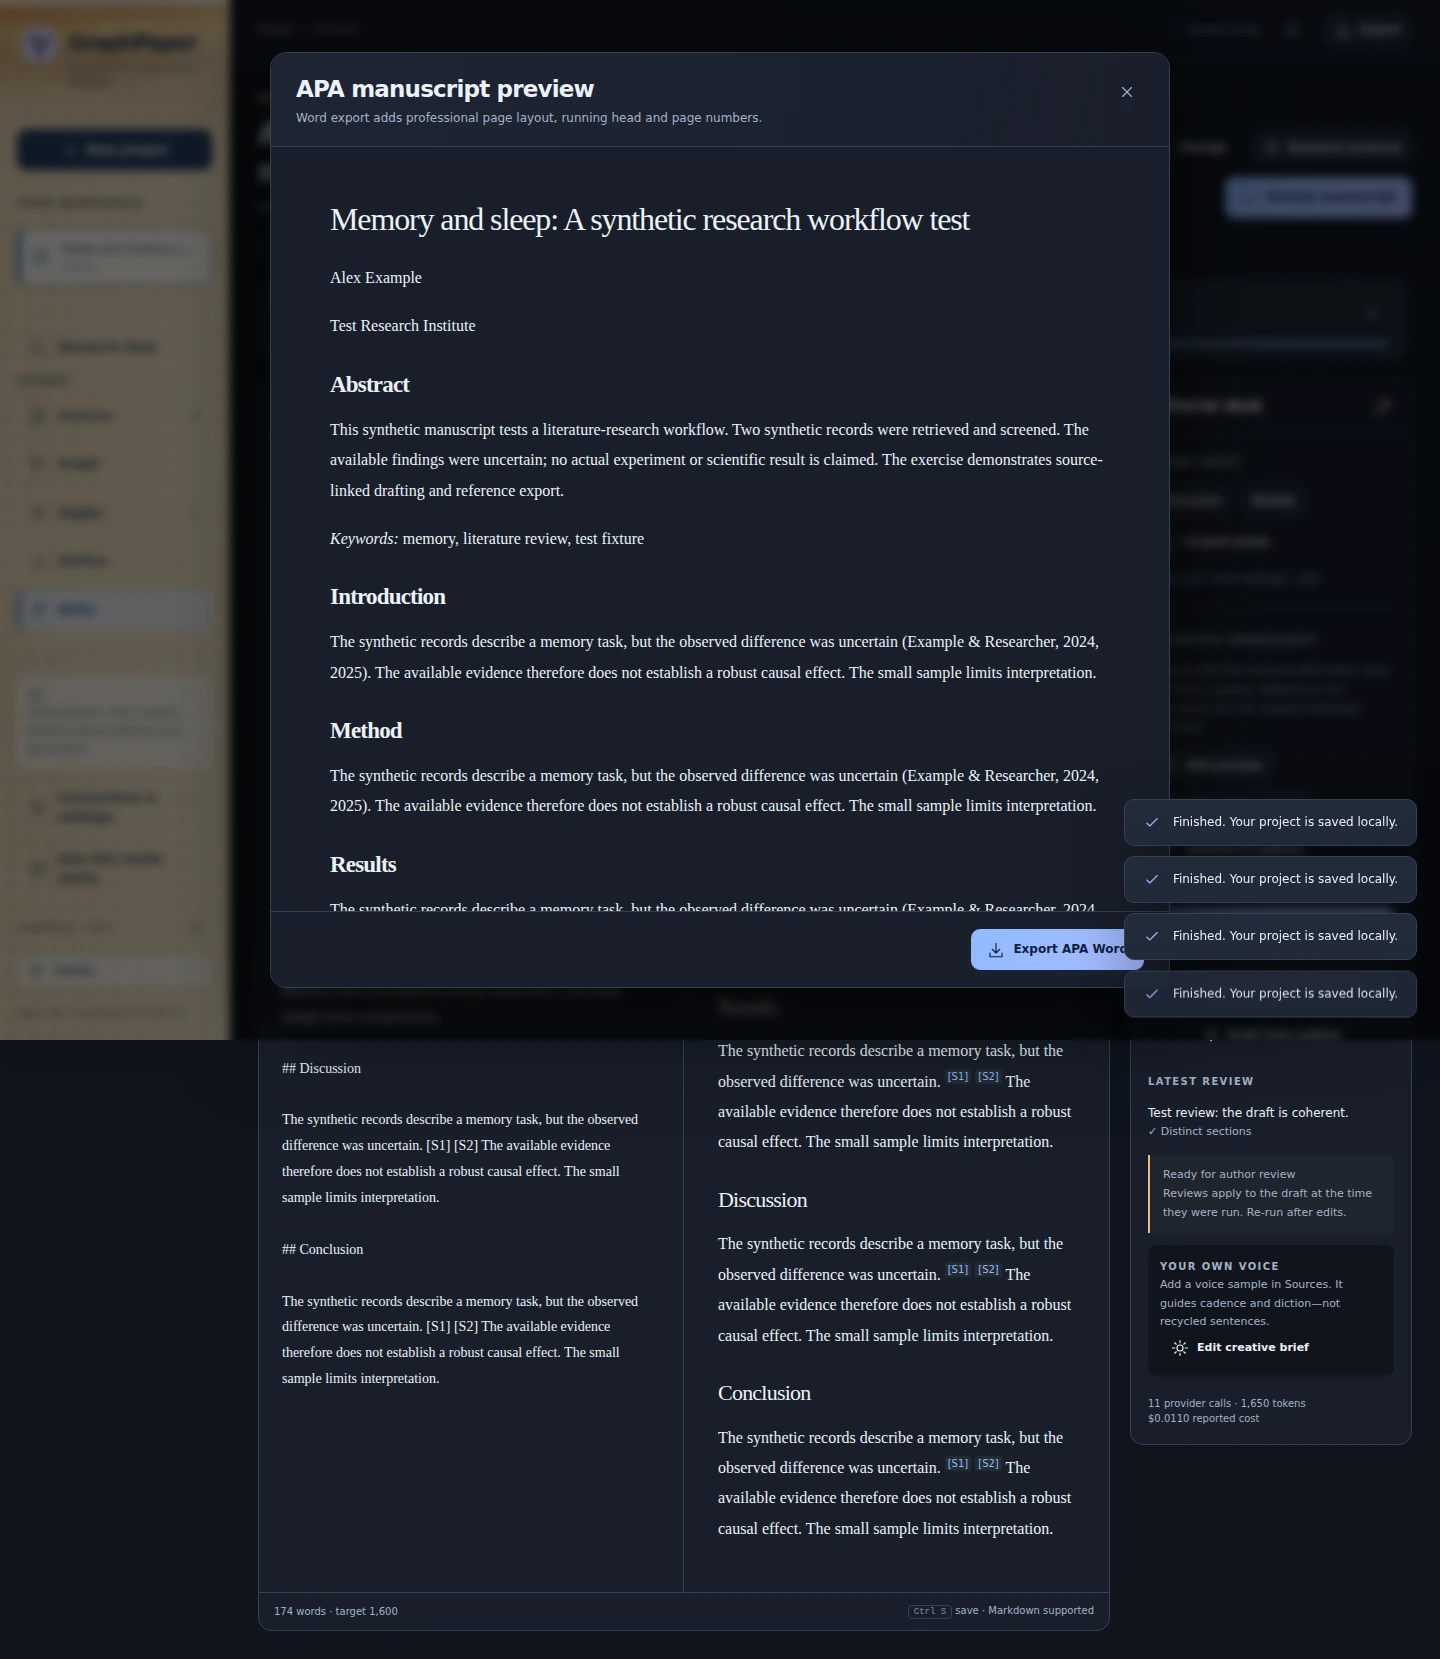Click '## Discussion' in the markdown editor
The height and width of the screenshot is (1659, 1440).
coord(321,1069)
